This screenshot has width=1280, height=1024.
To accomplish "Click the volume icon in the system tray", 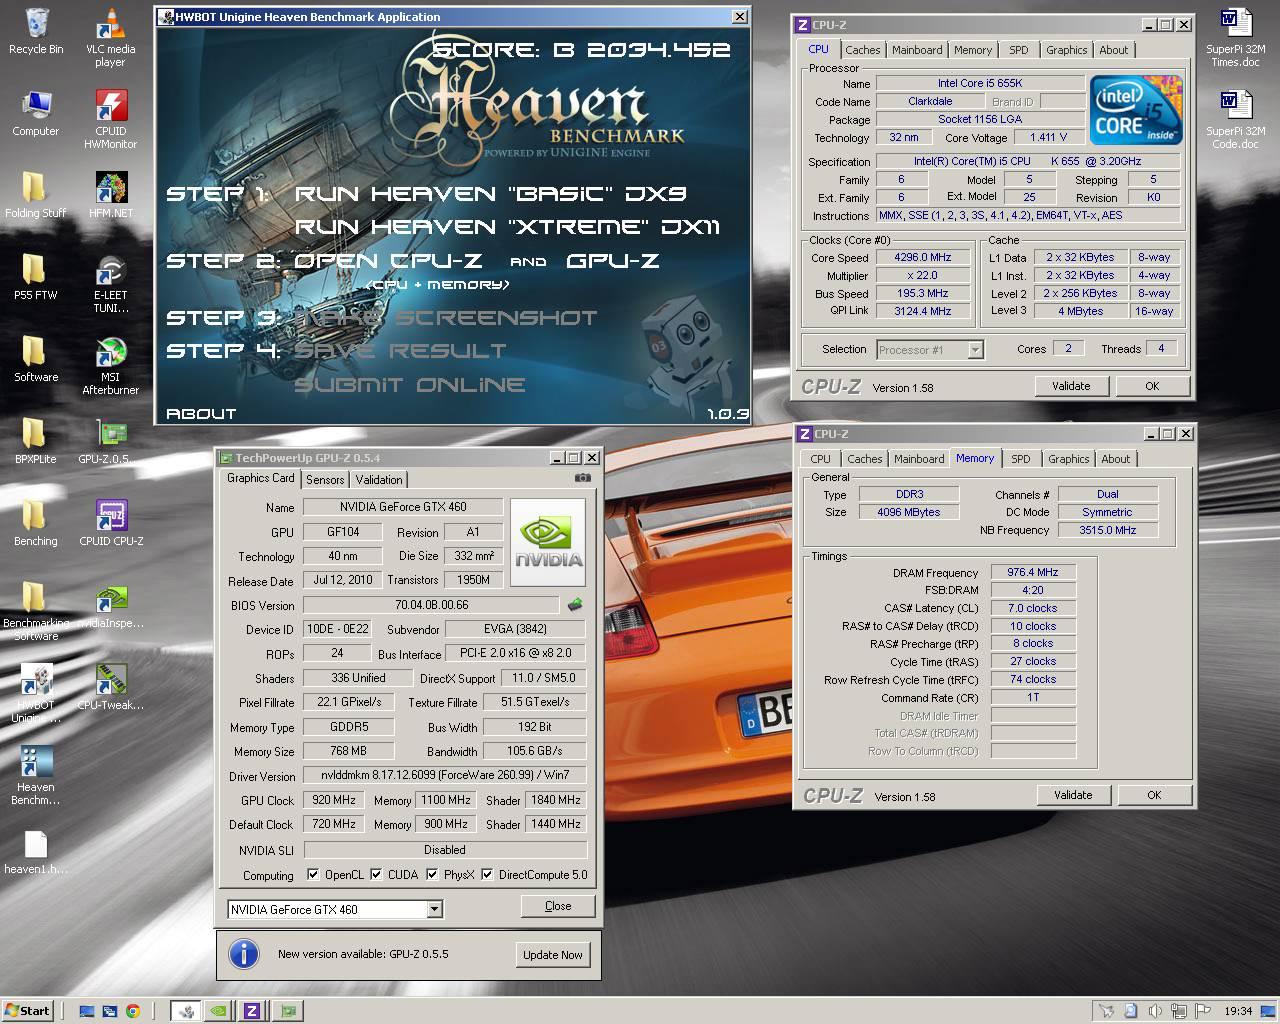I will [1155, 1011].
